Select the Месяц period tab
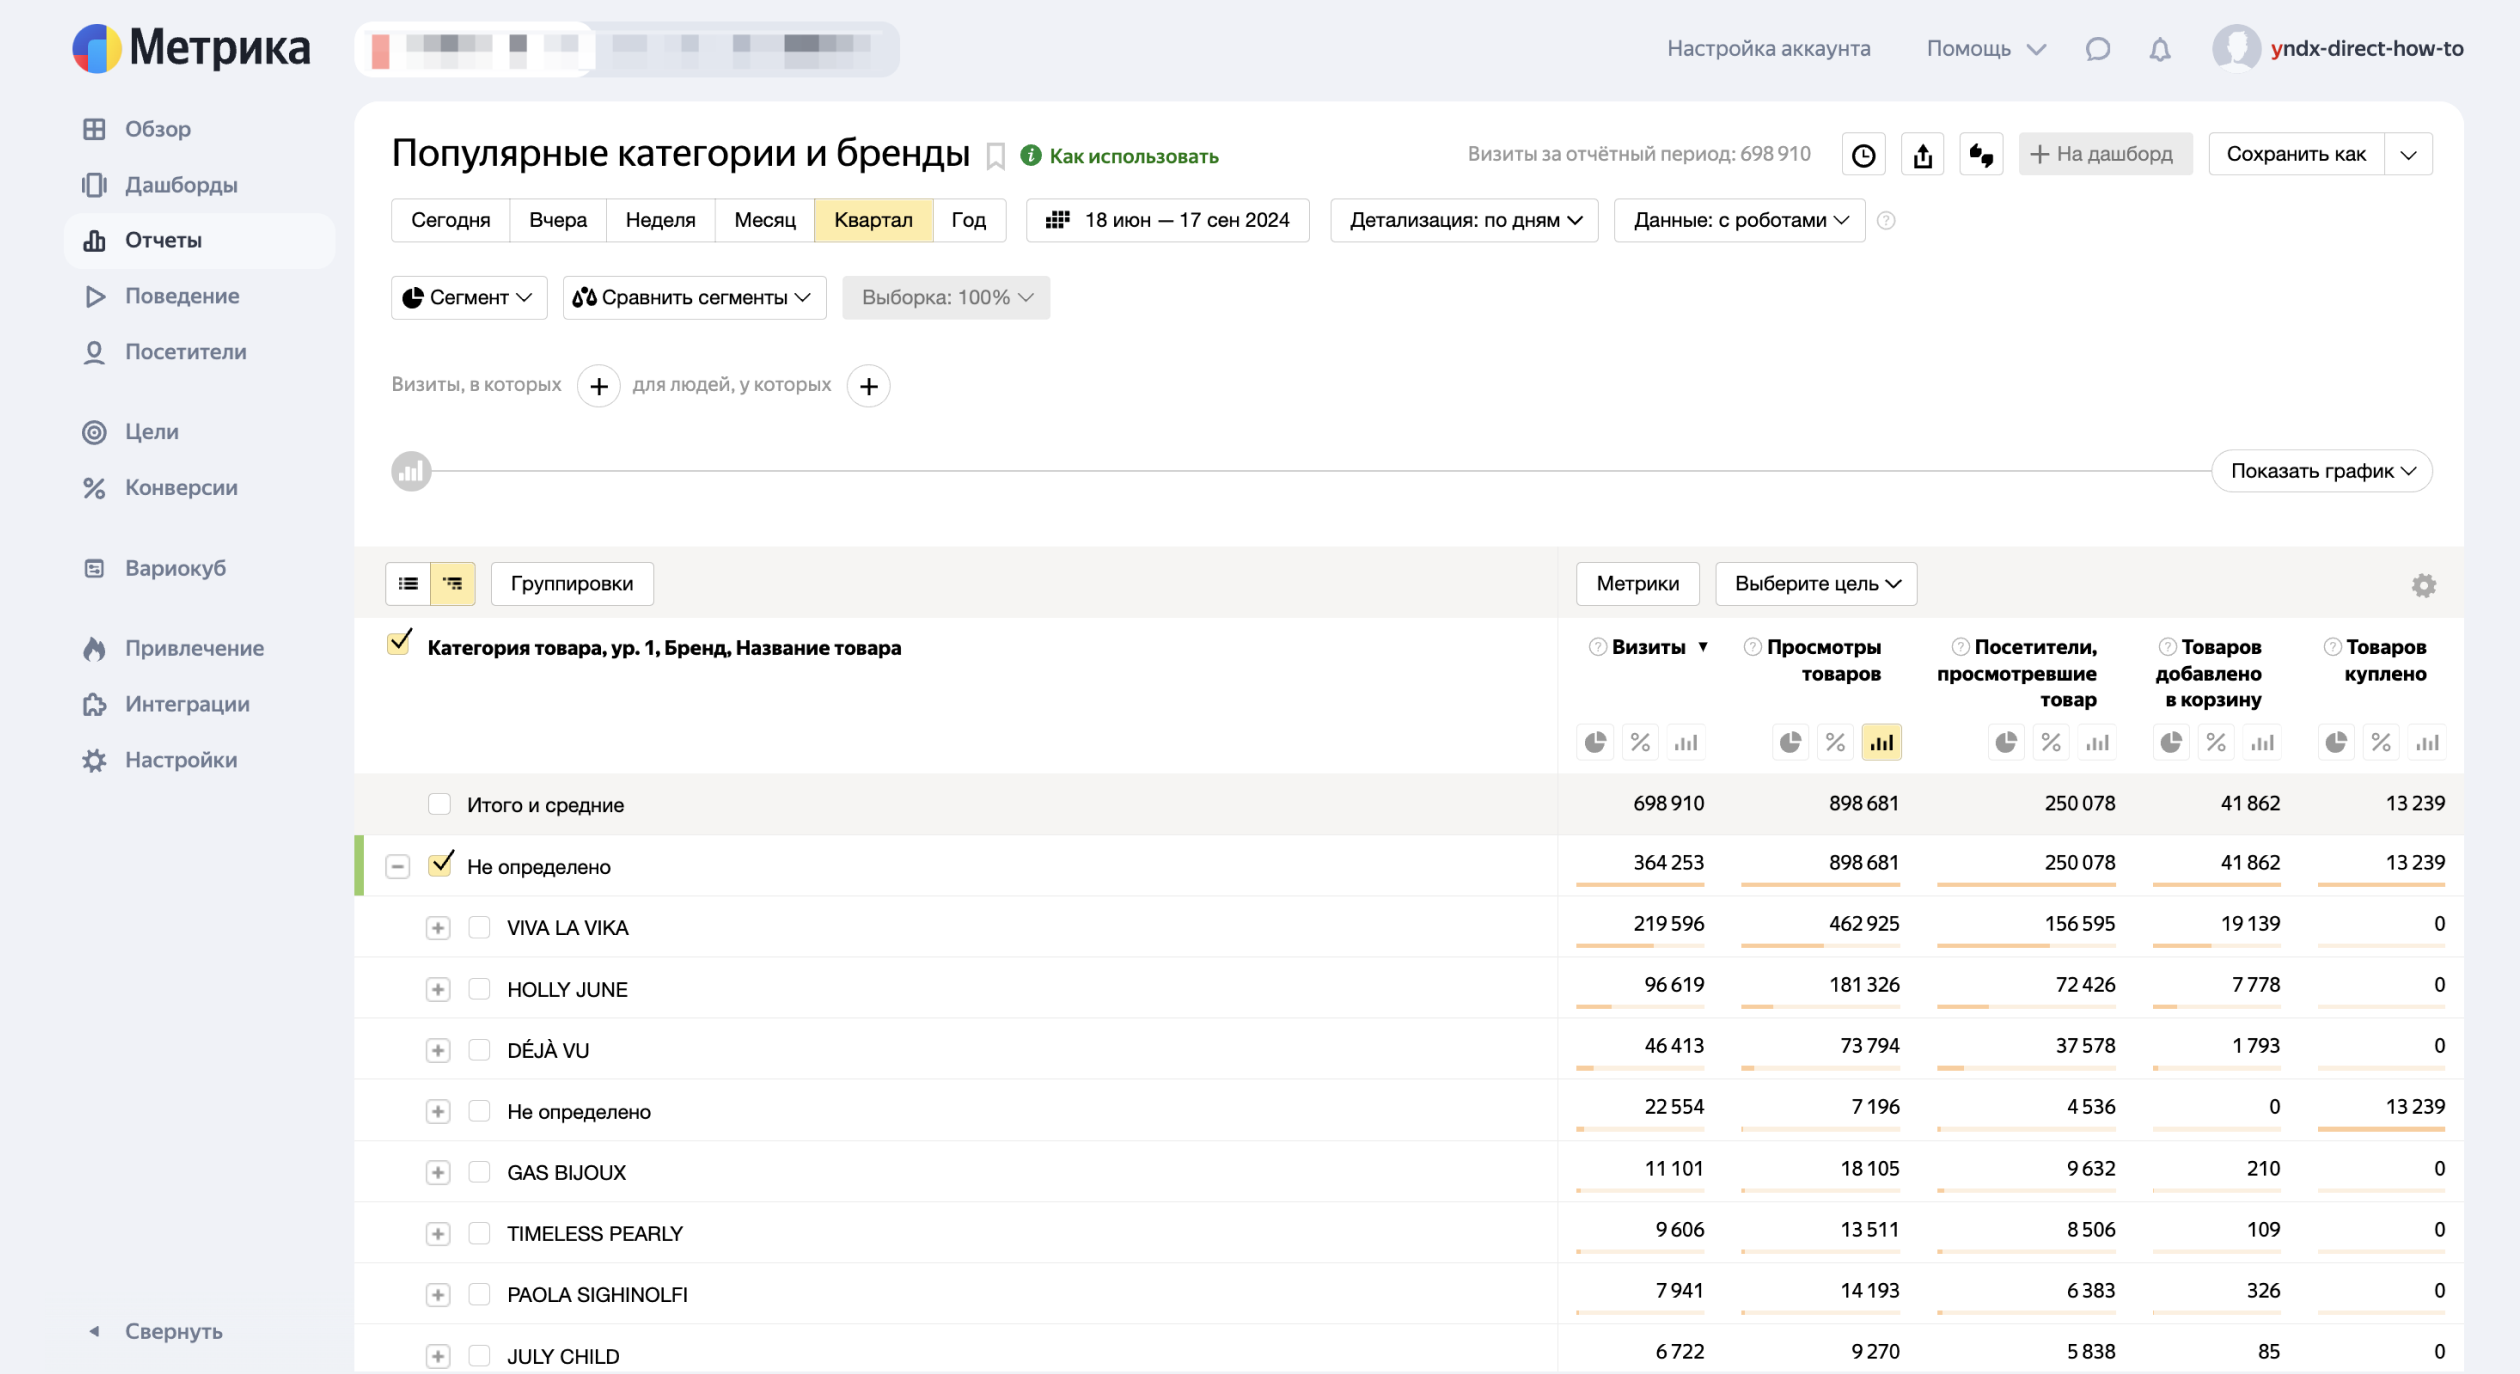This screenshot has height=1374, width=2520. point(764,220)
